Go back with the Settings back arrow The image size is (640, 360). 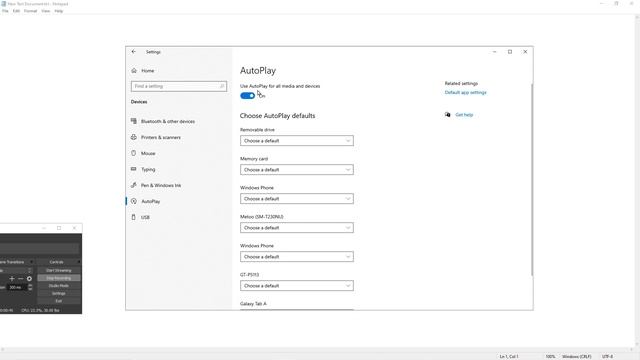[133, 52]
